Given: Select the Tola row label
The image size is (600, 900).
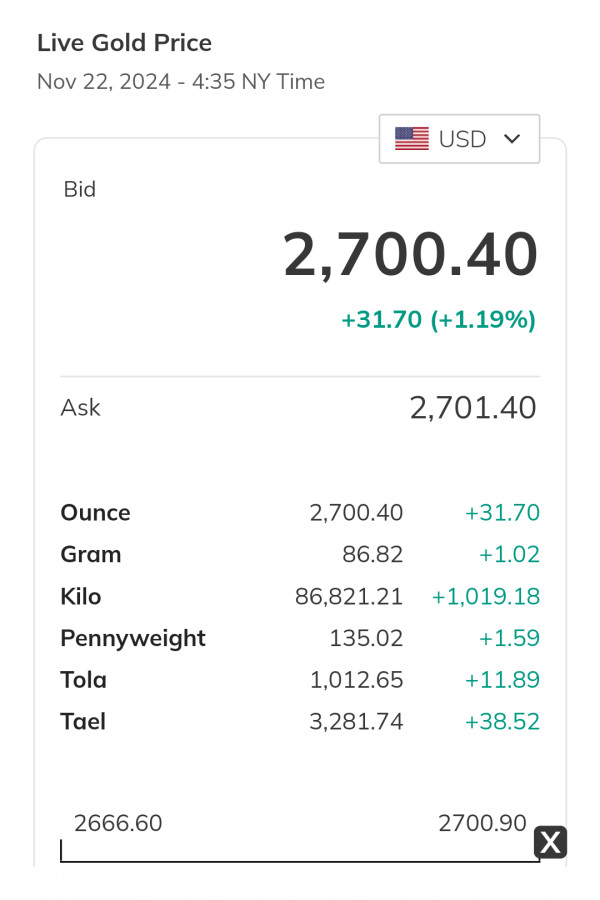Looking at the screenshot, I should tap(83, 680).
